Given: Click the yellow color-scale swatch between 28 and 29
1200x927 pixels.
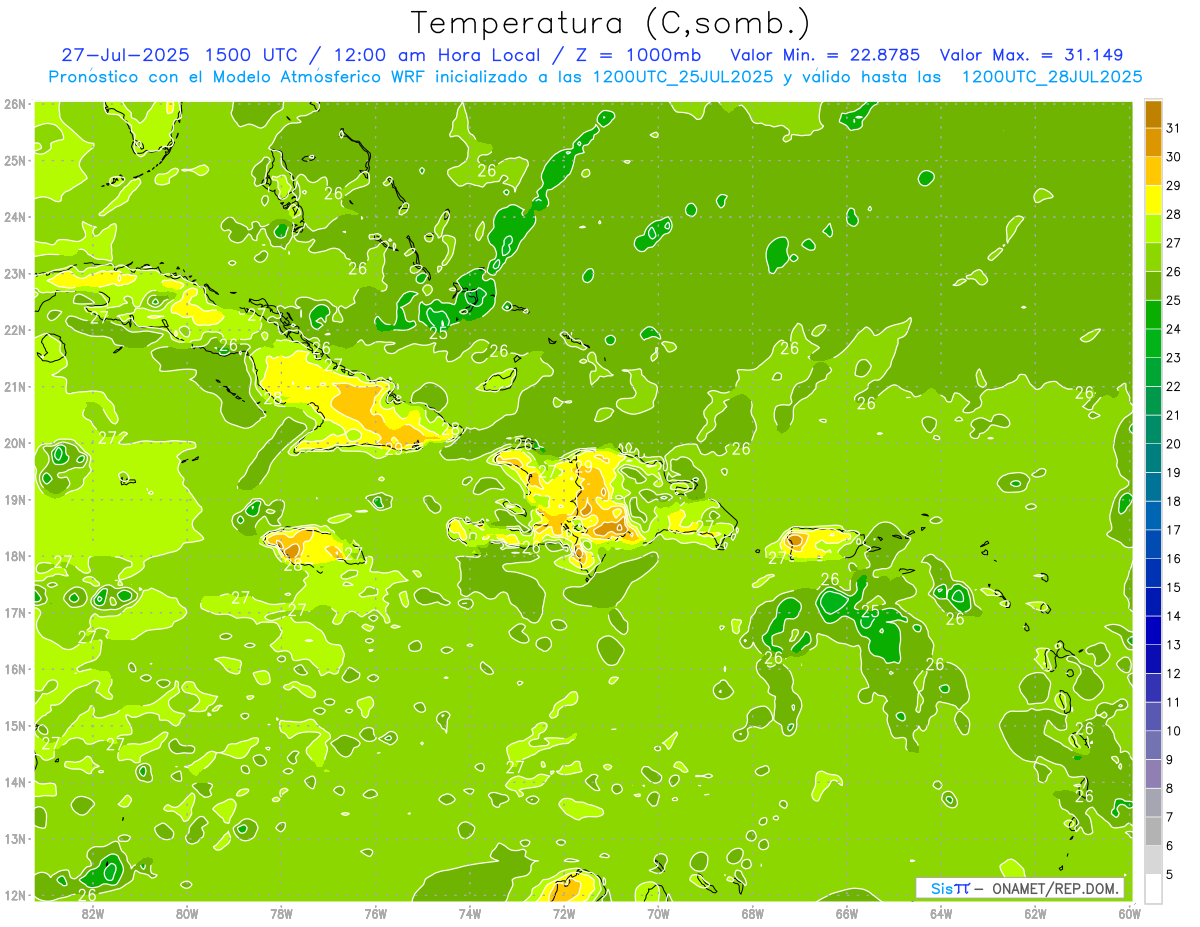Looking at the screenshot, I should click(x=1153, y=200).
